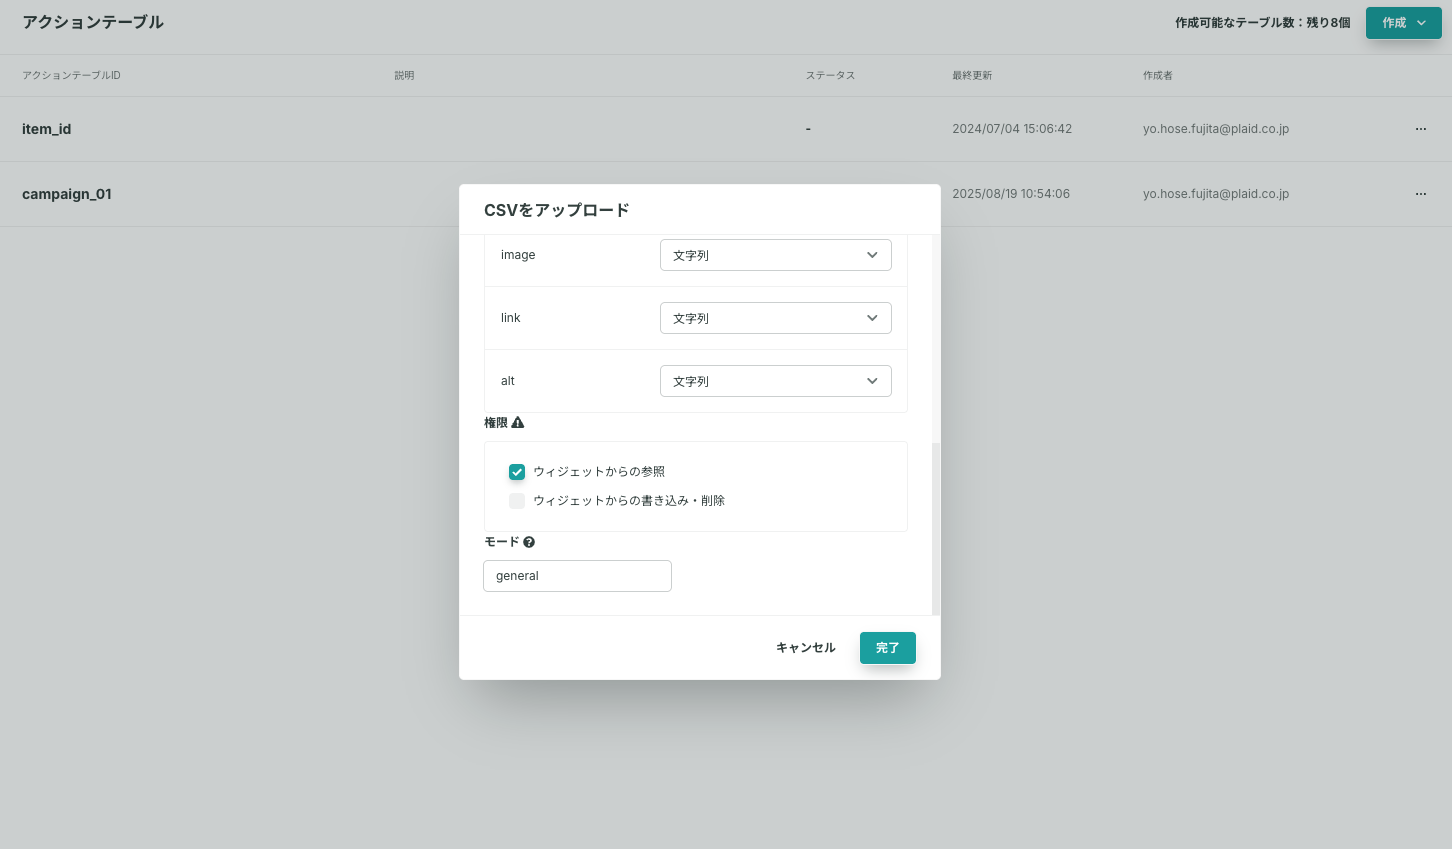
Task: Click the アクションテーブル page heading
Action: click(93, 22)
